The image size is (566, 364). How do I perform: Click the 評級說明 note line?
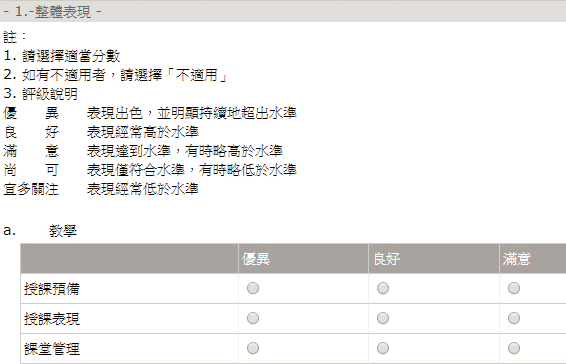pos(40,94)
